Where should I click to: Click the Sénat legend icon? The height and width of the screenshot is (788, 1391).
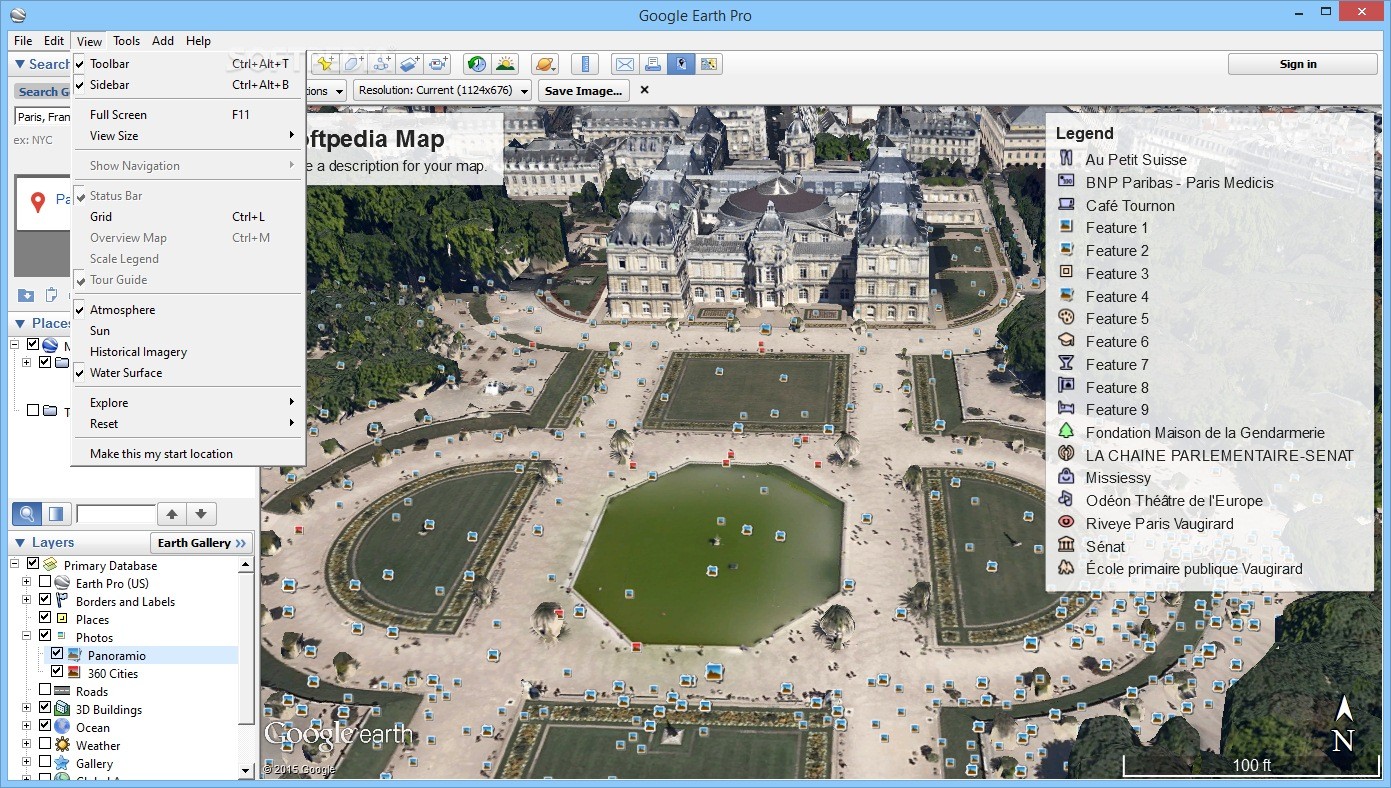[x=1066, y=546]
